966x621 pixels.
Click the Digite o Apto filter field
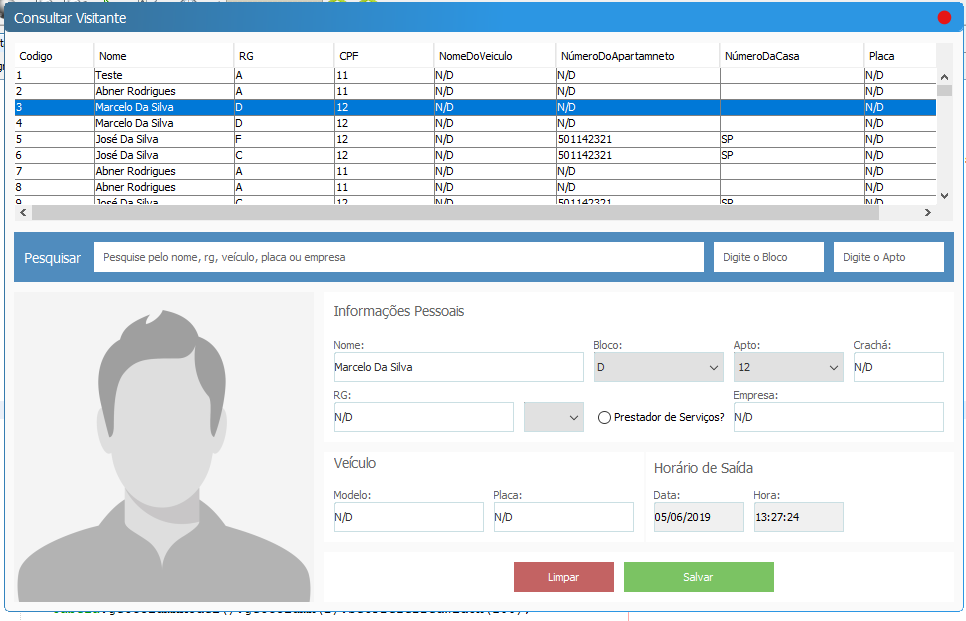click(x=888, y=257)
